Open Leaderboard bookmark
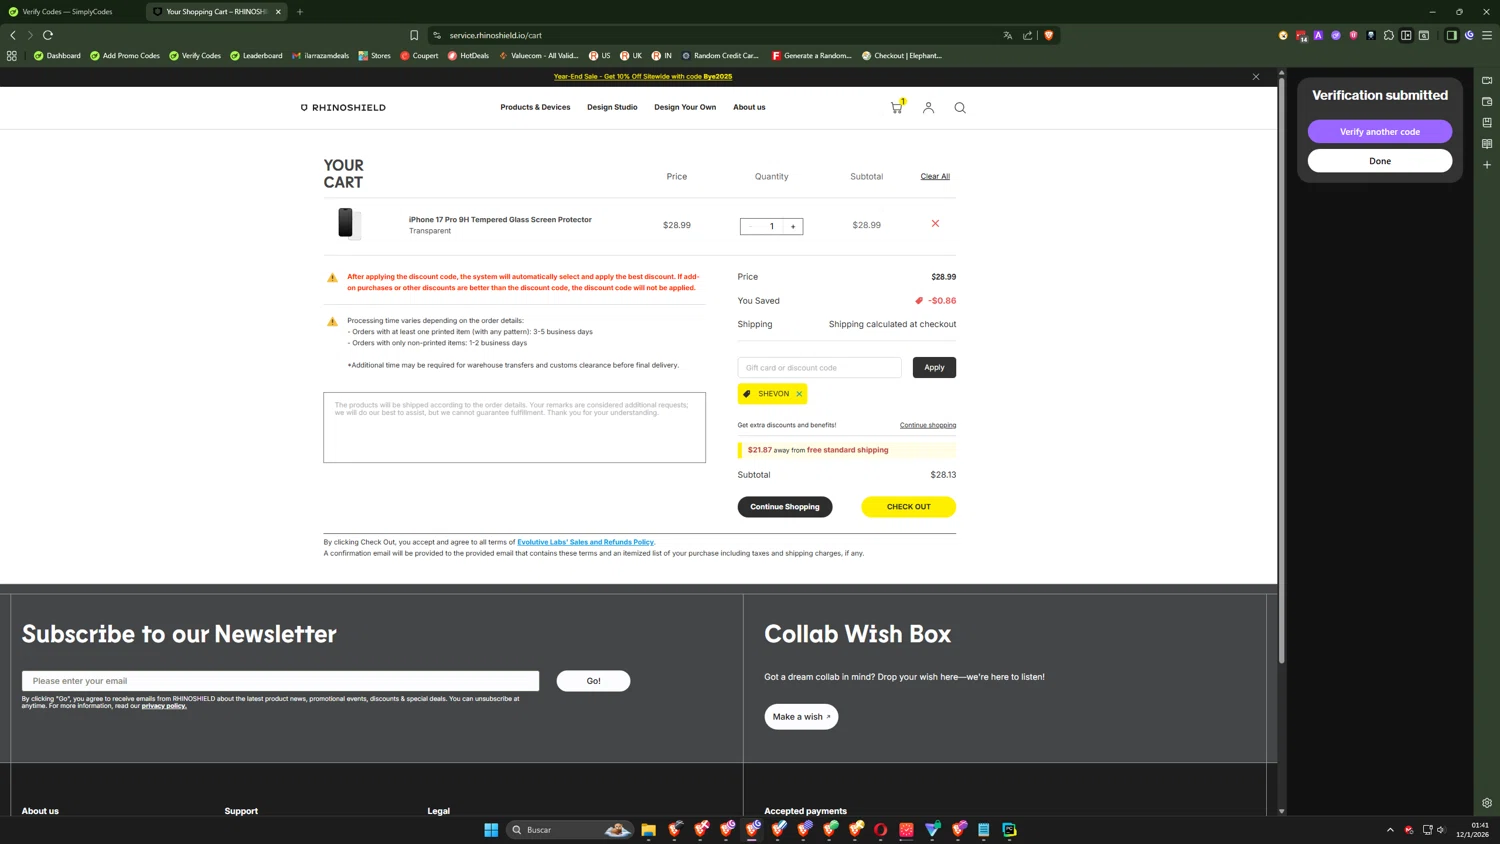The height and width of the screenshot is (844, 1500). point(256,56)
